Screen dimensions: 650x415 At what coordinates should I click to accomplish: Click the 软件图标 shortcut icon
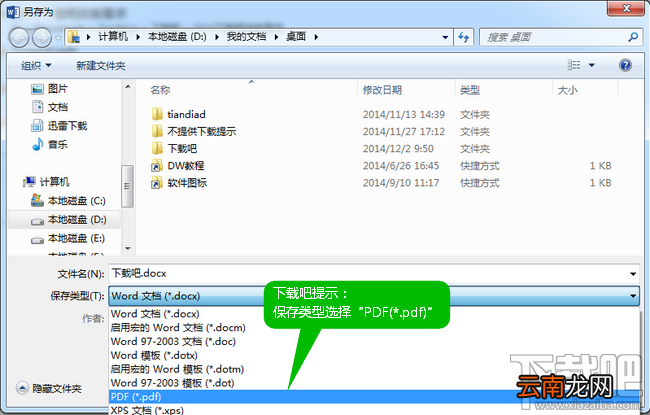pyautogui.click(x=157, y=183)
